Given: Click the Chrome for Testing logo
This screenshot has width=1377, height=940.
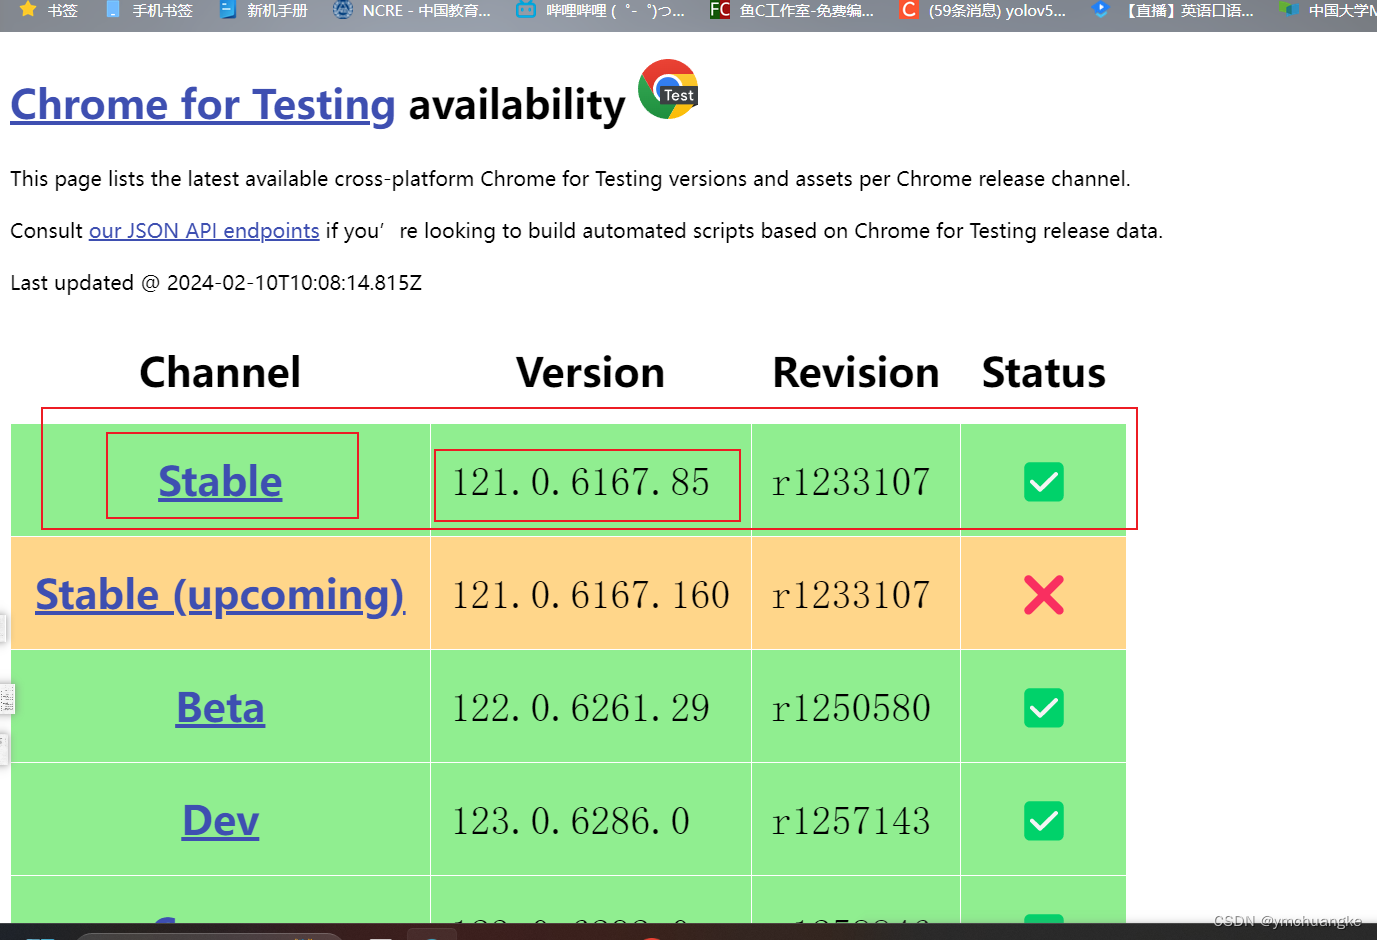Looking at the screenshot, I should (x=668, y=89).
